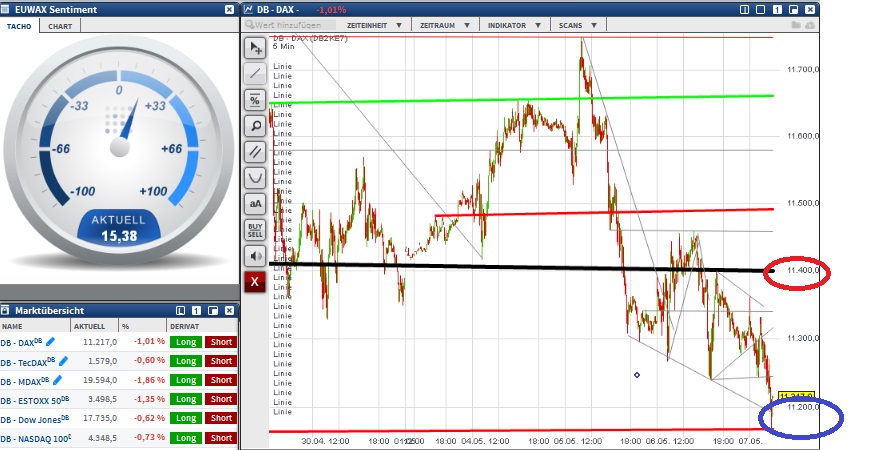Click Short button for DB - Dow Jones
880x450 pixels.
coord(221,418)
